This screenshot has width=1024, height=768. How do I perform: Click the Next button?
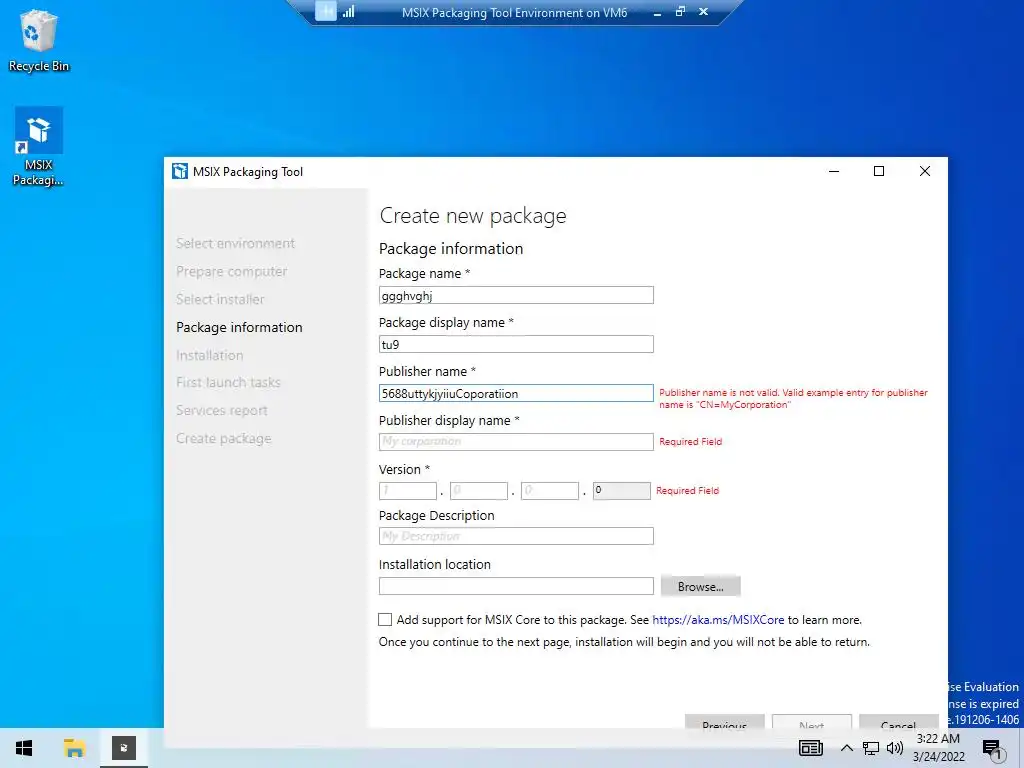(812, 722)
